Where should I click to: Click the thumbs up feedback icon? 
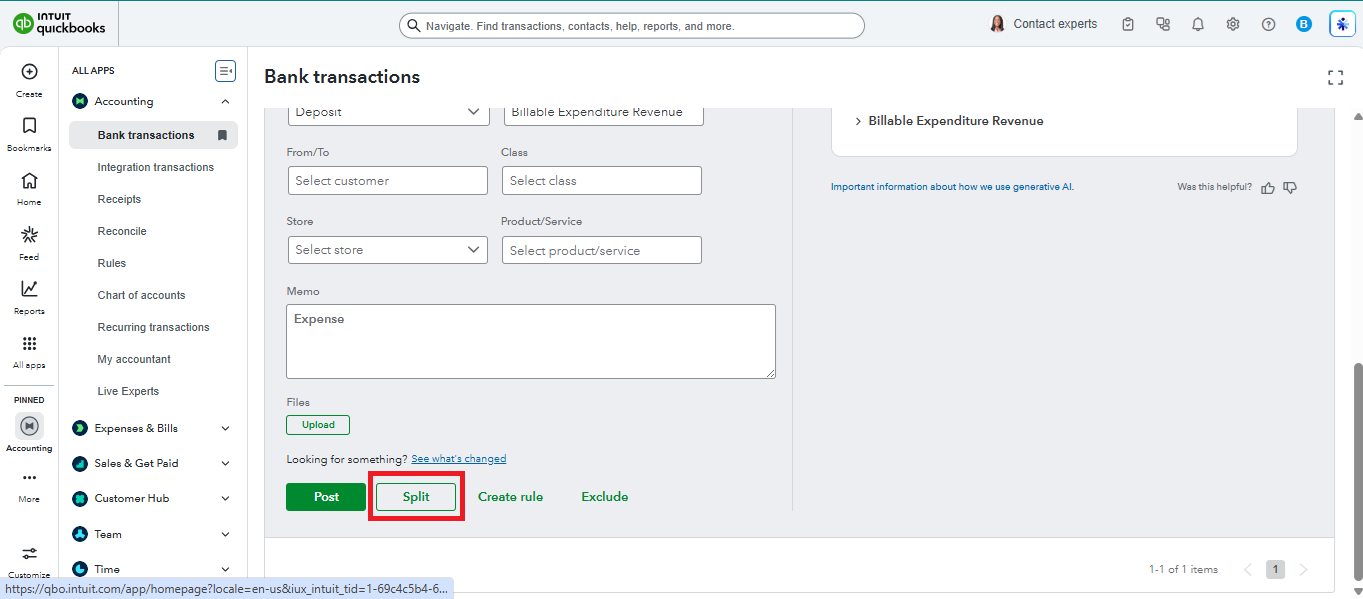(x=1268, y=187)
